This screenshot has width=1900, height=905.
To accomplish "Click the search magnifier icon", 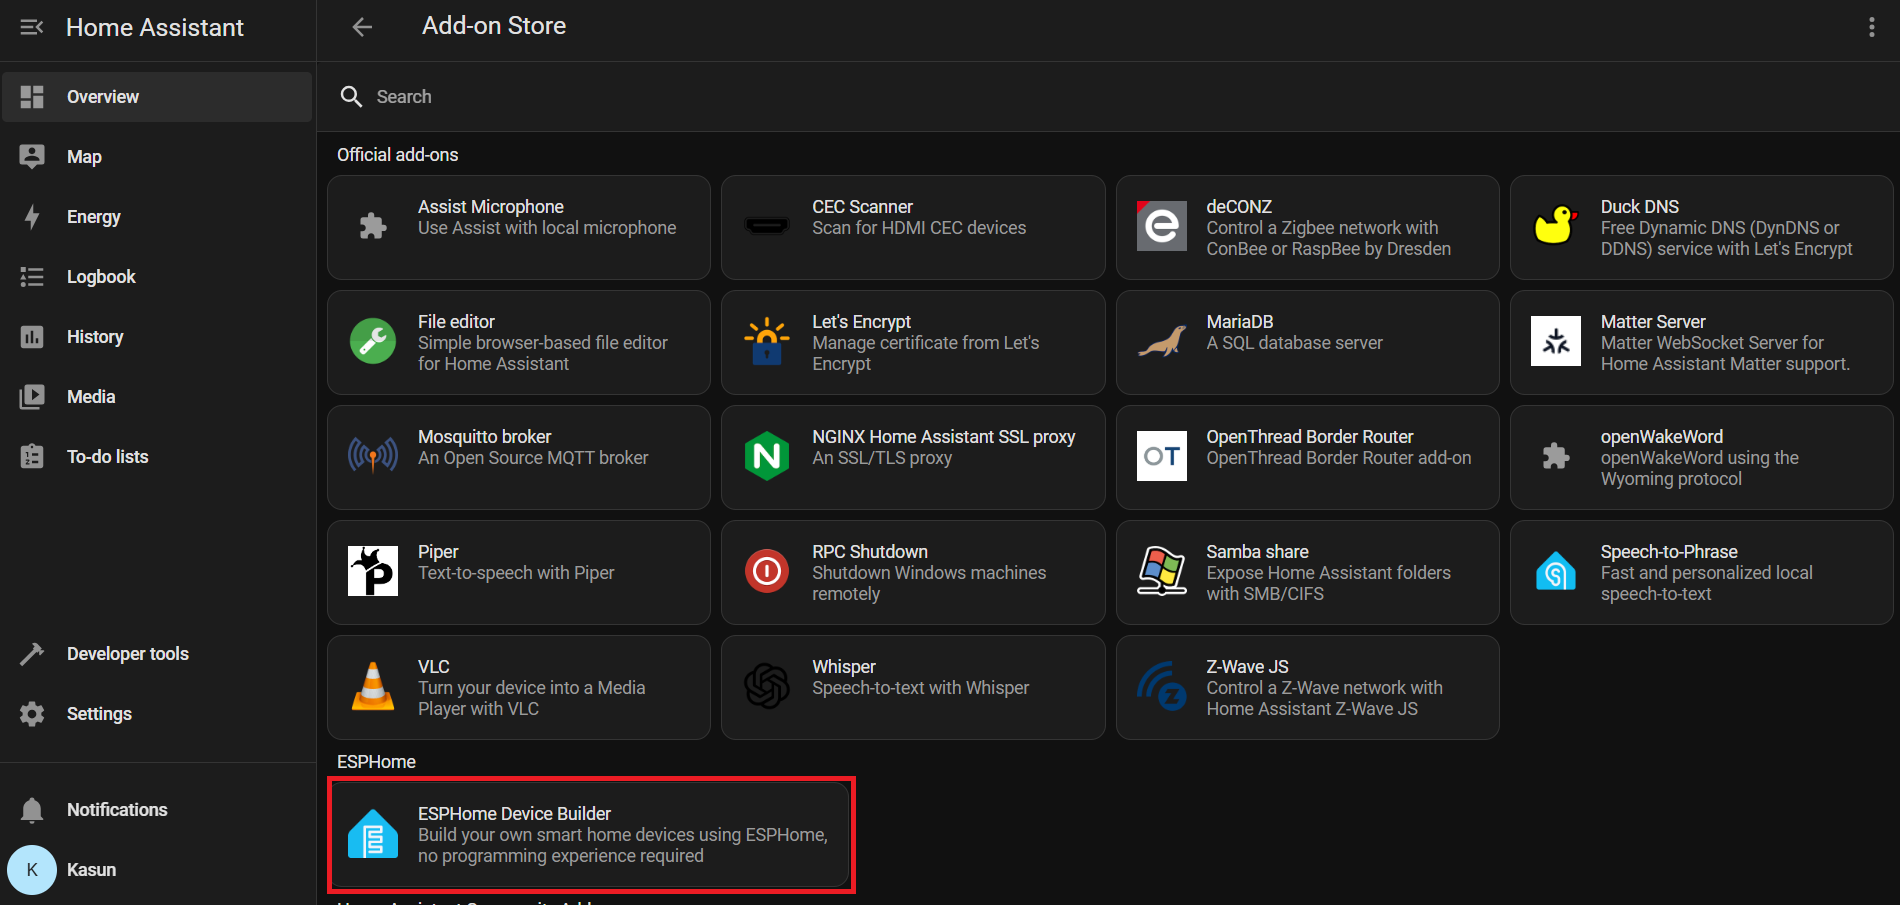I will (x=351, y=96).
